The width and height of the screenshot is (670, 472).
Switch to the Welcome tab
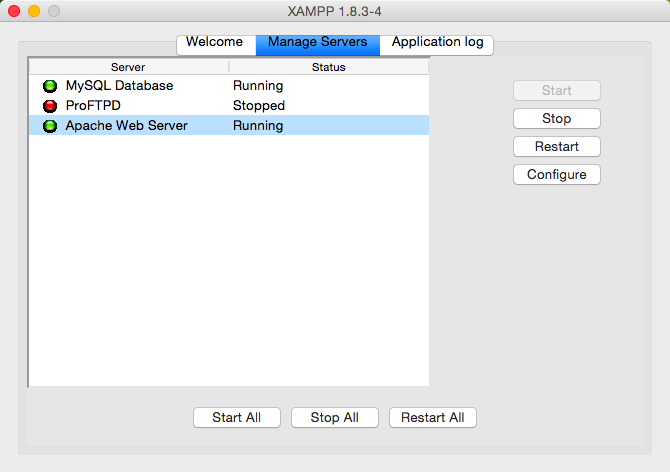tap(216, 43)
